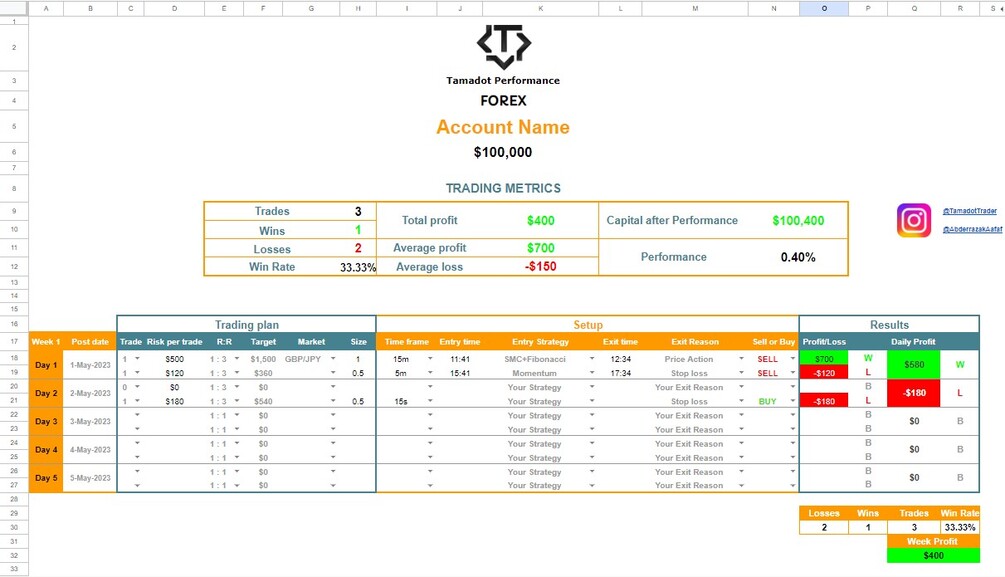Click the Results section header
The height and width of the screenshot is (577, 1005).
pos(889,324)
